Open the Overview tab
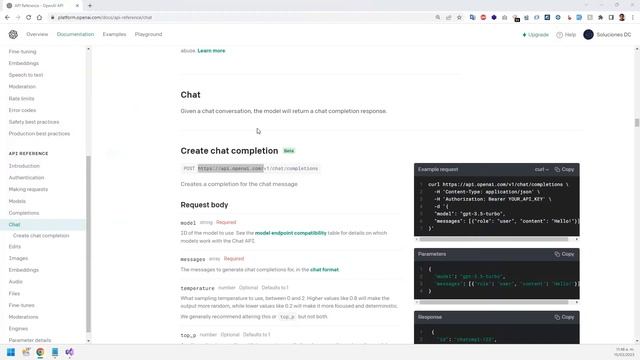The height and width of the screenshot is (360, 640). (37, 34)
